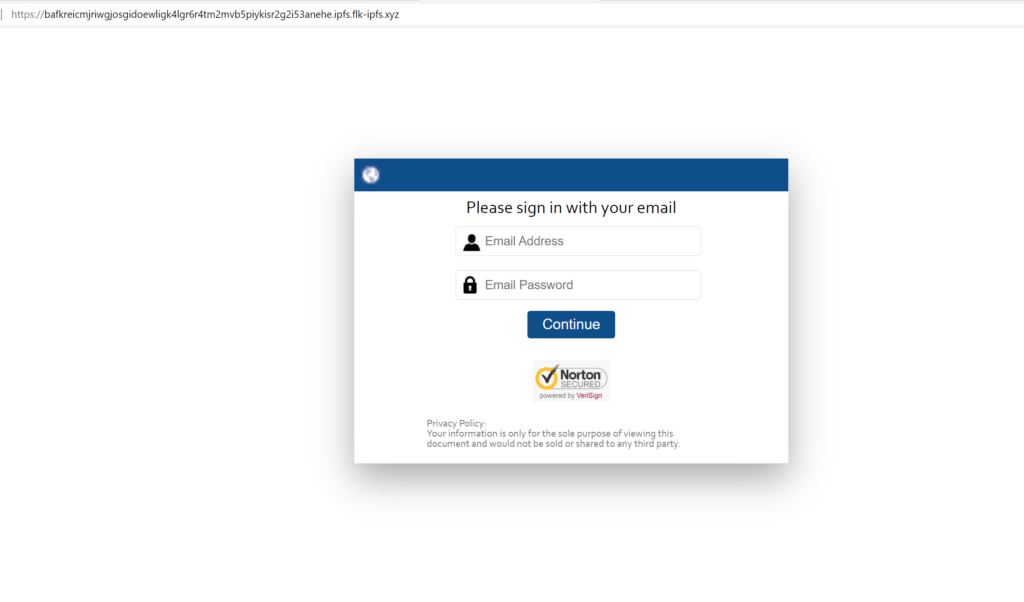Click the https:// prefix in the URL

tap(27, 14)
